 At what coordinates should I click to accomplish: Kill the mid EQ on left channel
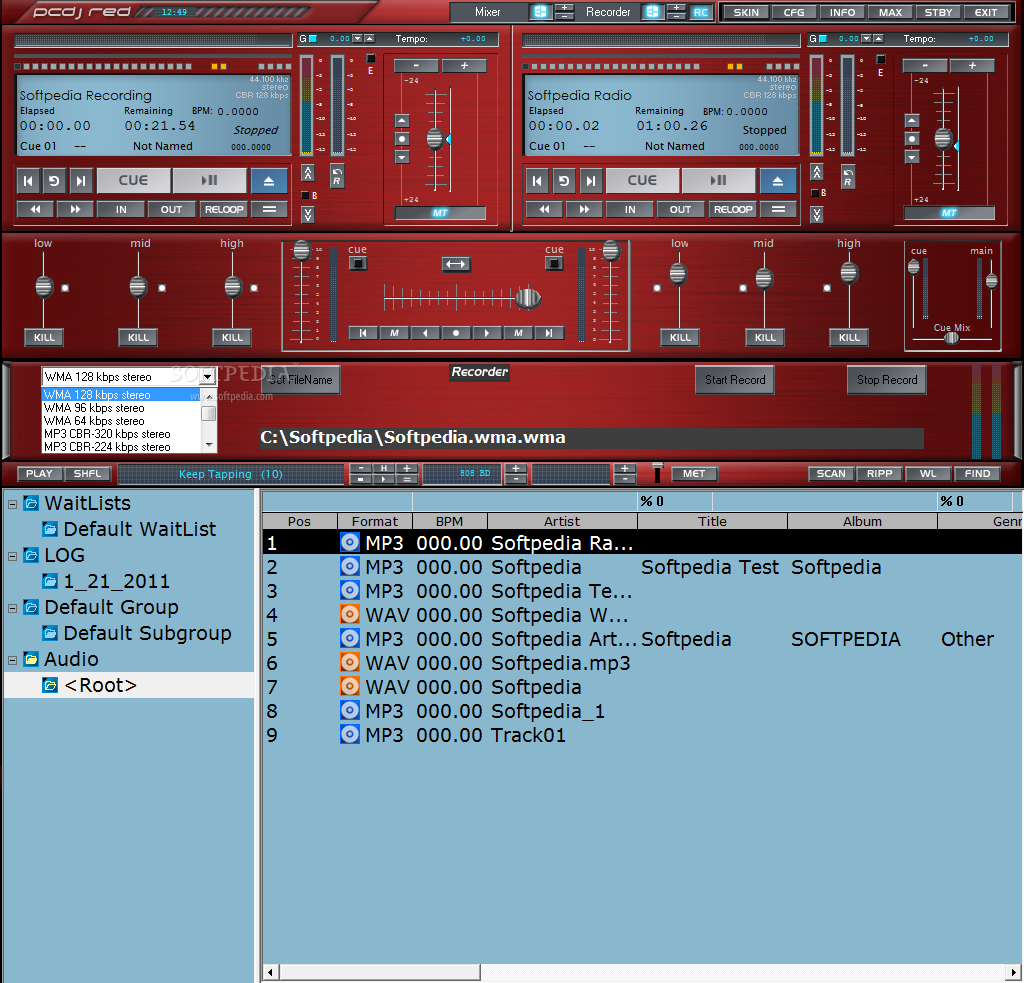(138, 338)
